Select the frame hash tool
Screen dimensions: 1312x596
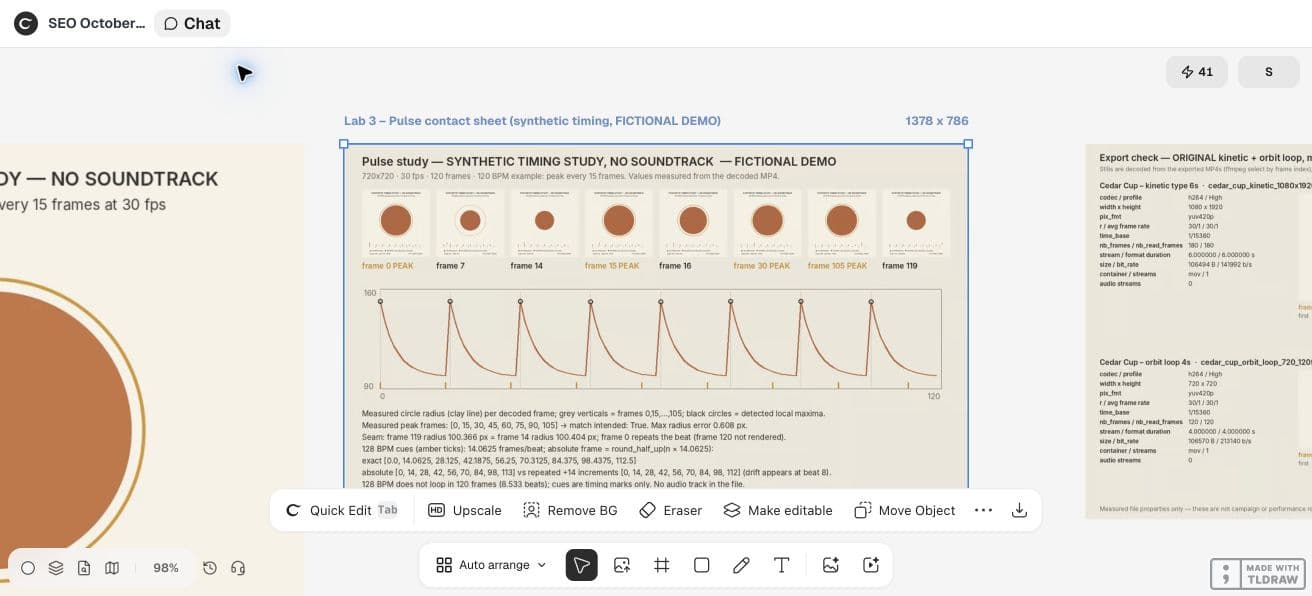(662, 565)
